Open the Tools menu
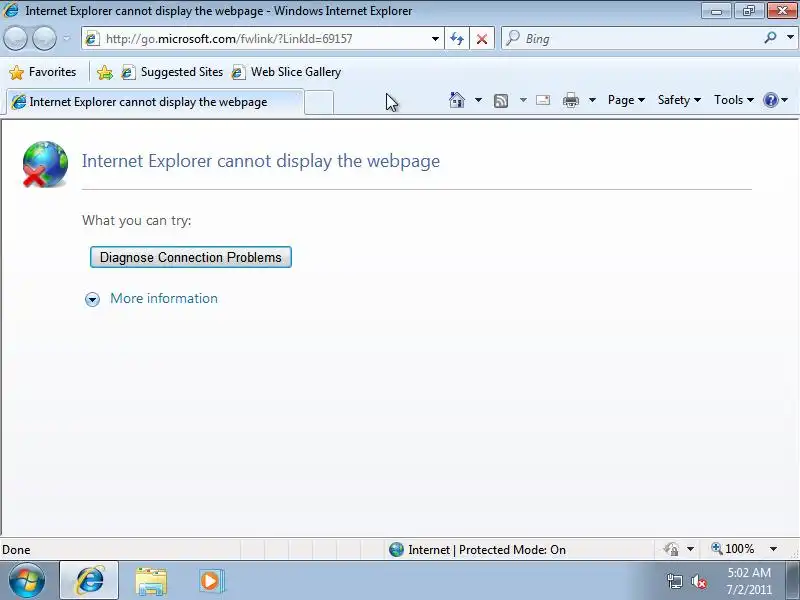800x600 pixels. pos(734,100)
